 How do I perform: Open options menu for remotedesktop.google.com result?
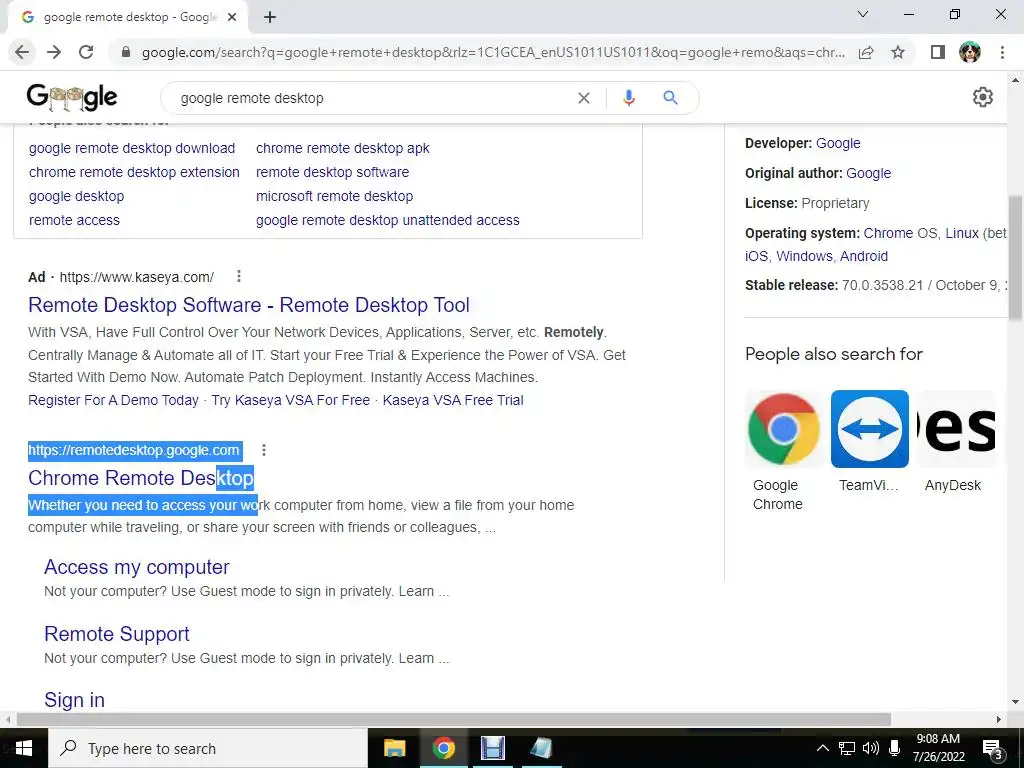coord(264,450)
